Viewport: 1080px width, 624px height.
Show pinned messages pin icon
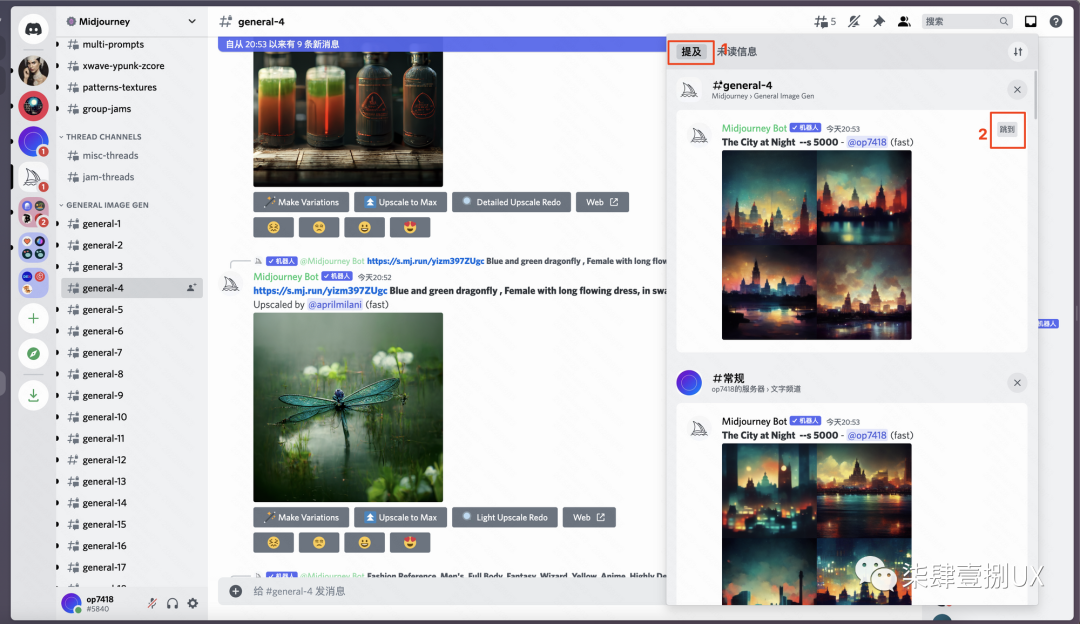coord(879,21)
